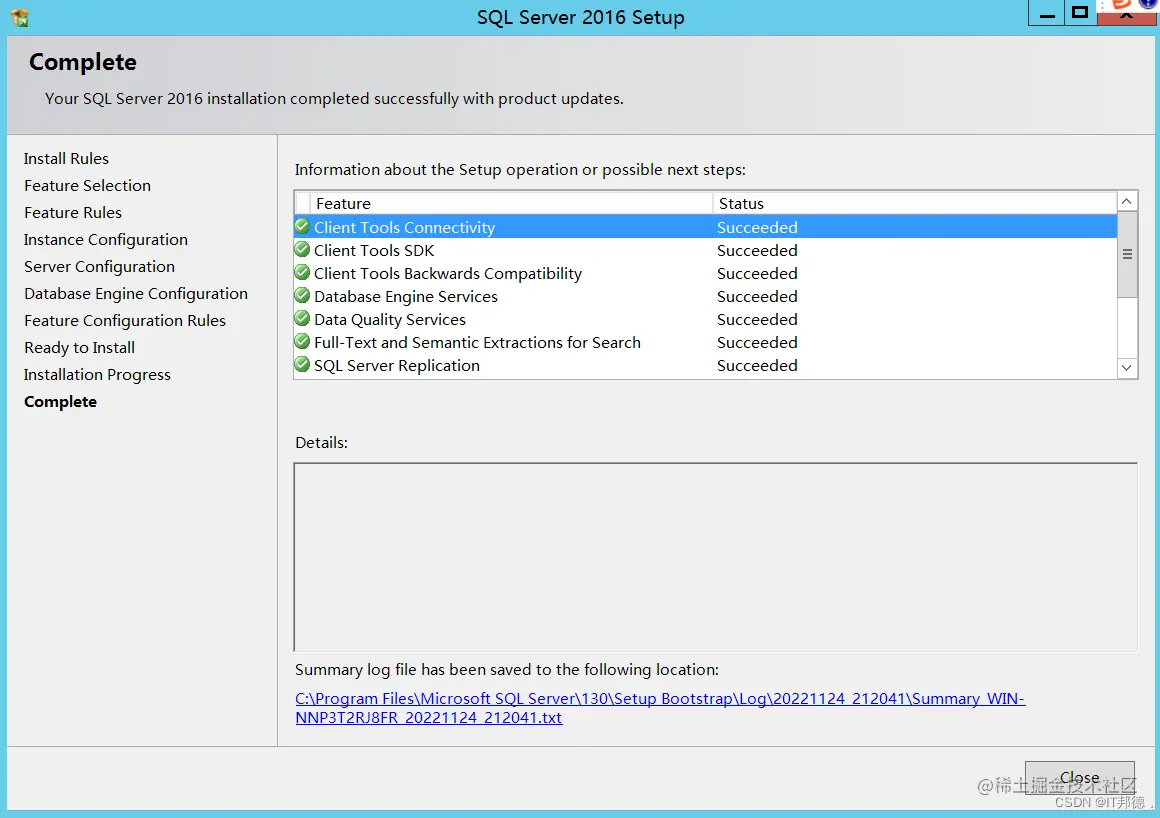1160x818 pixels.
Task: Open the summary log file link
Action: [660, 708]
